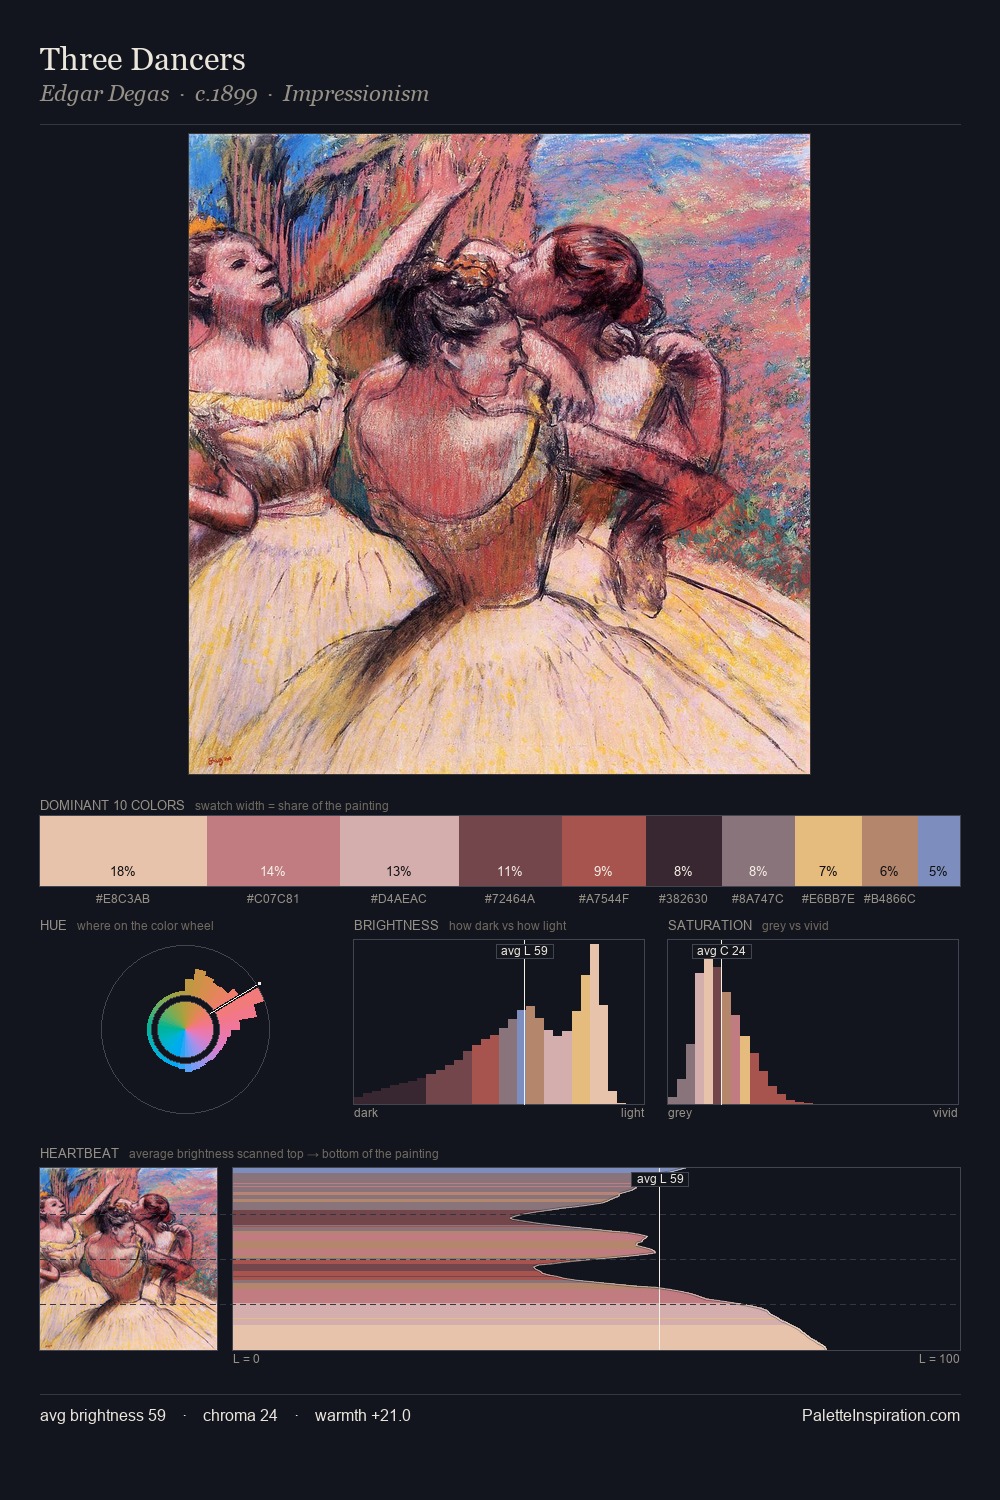Click the 'warmth +21.0' footer stat
This screenshot has height=1500, width=1000.
click(x=363, y=1416)
